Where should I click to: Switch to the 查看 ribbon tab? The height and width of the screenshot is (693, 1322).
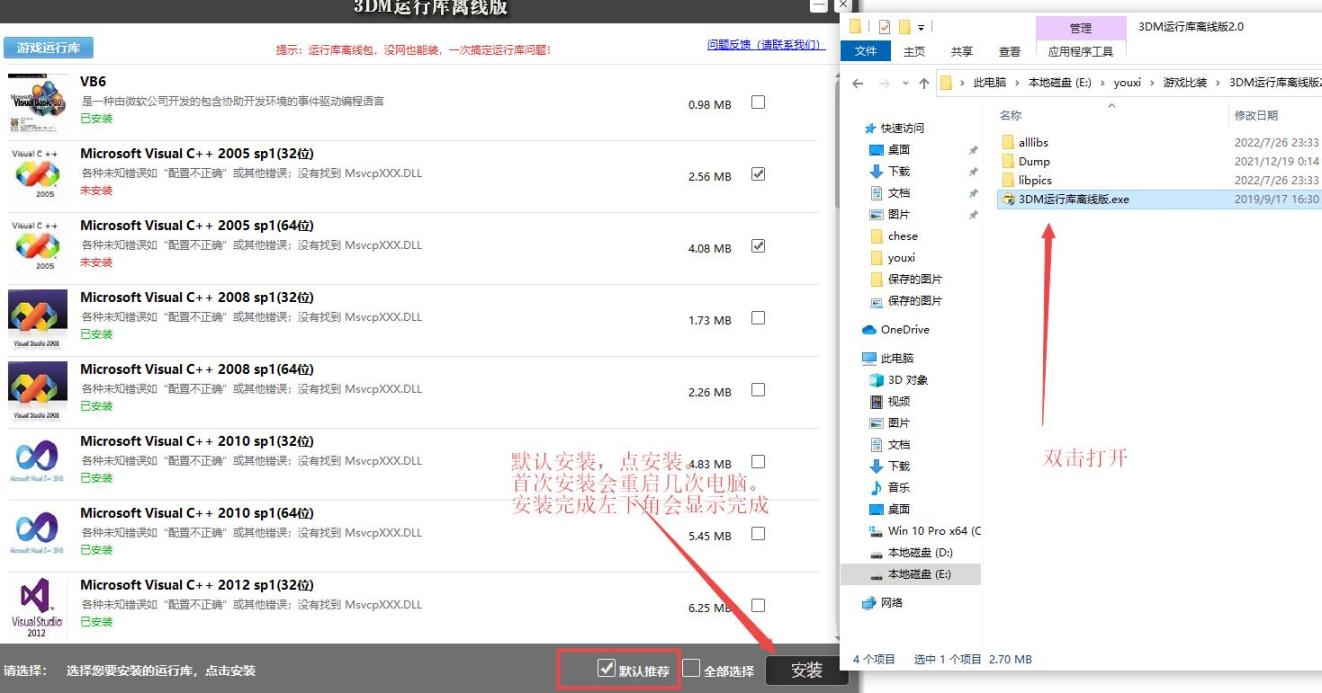coord(1010,51)
